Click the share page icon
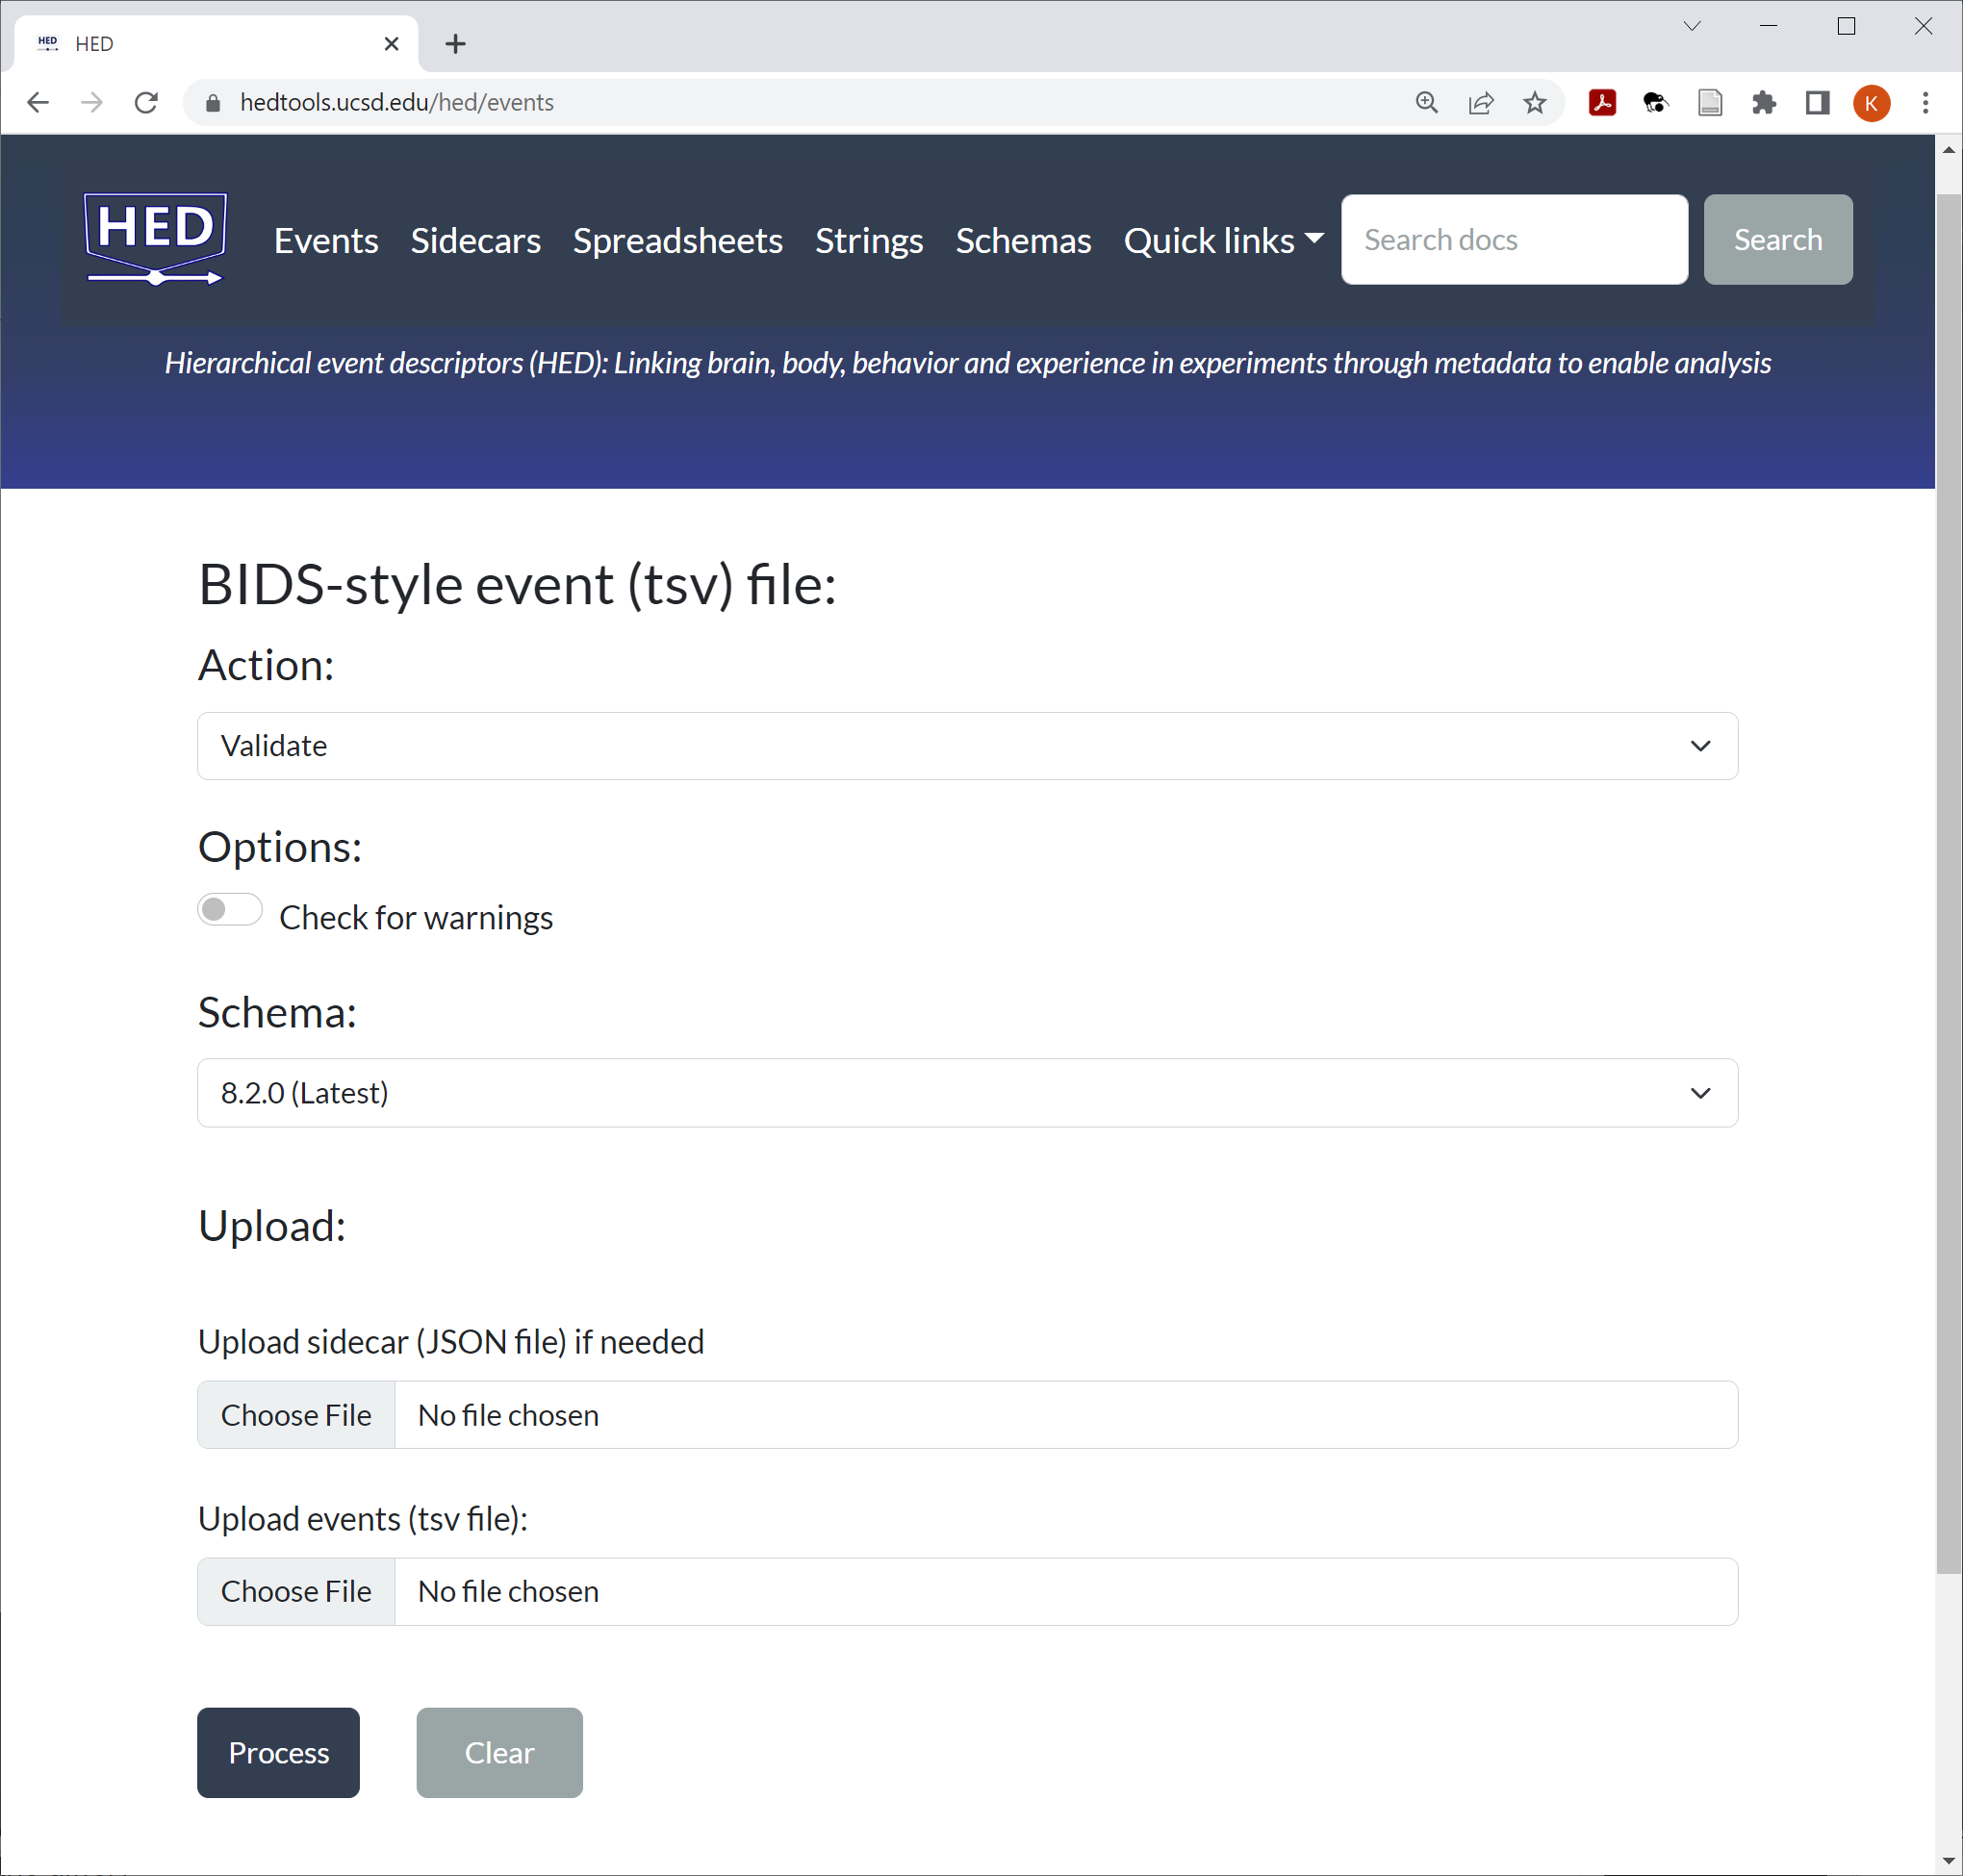Image resolution: width=1963 pixels, height=1876 pixels. [x=1480, y=103]
